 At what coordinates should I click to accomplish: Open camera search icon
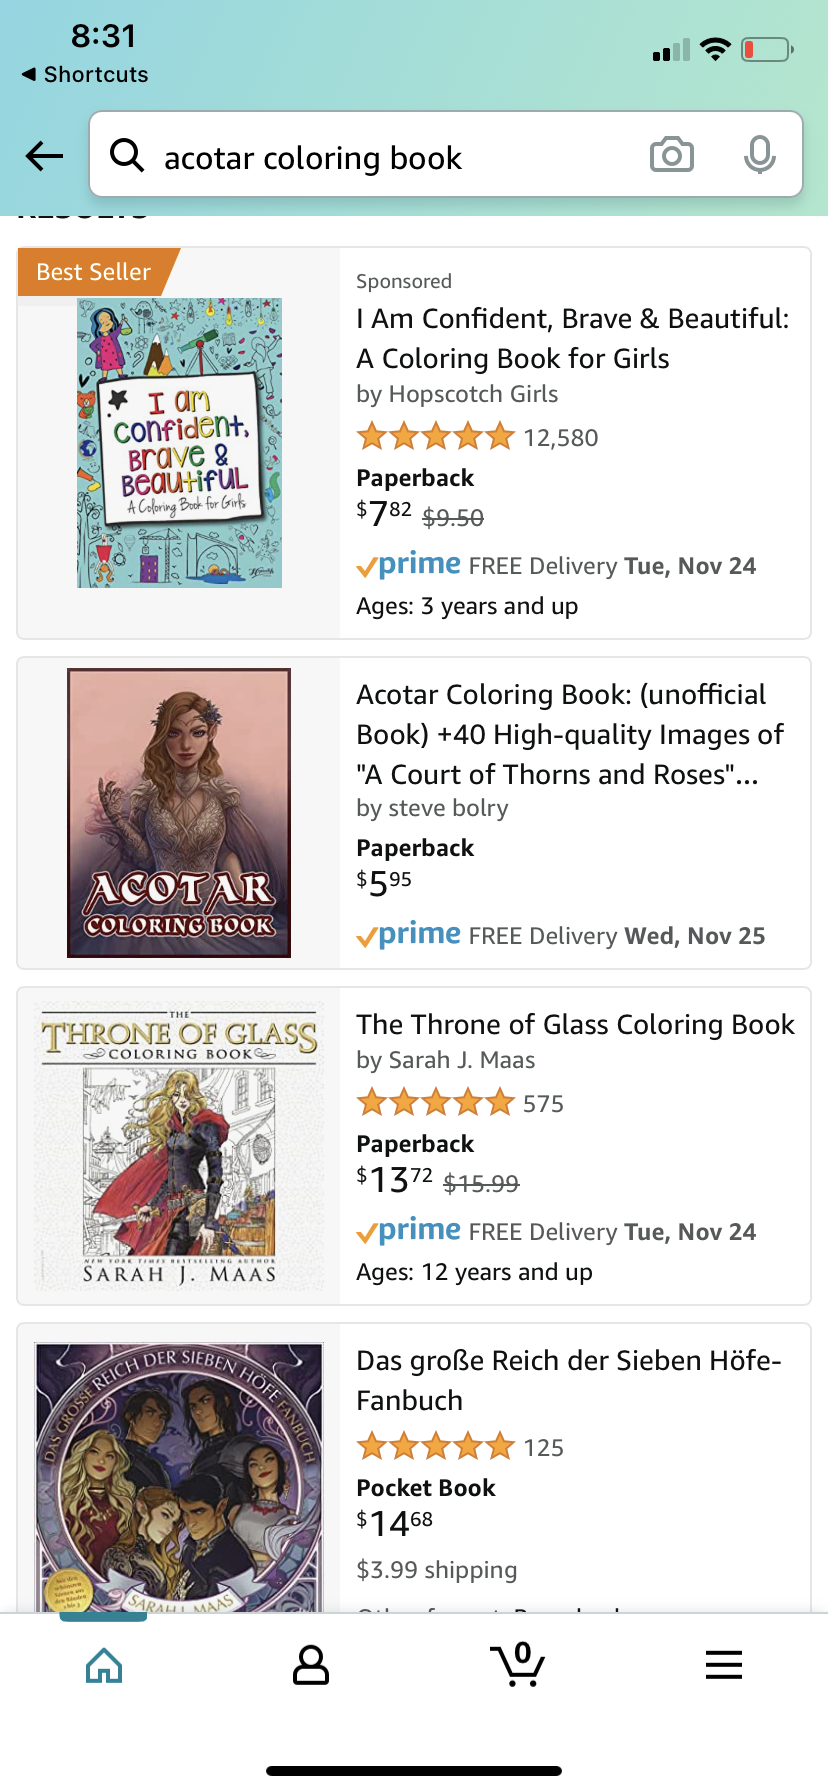click(x=671, y=155)
